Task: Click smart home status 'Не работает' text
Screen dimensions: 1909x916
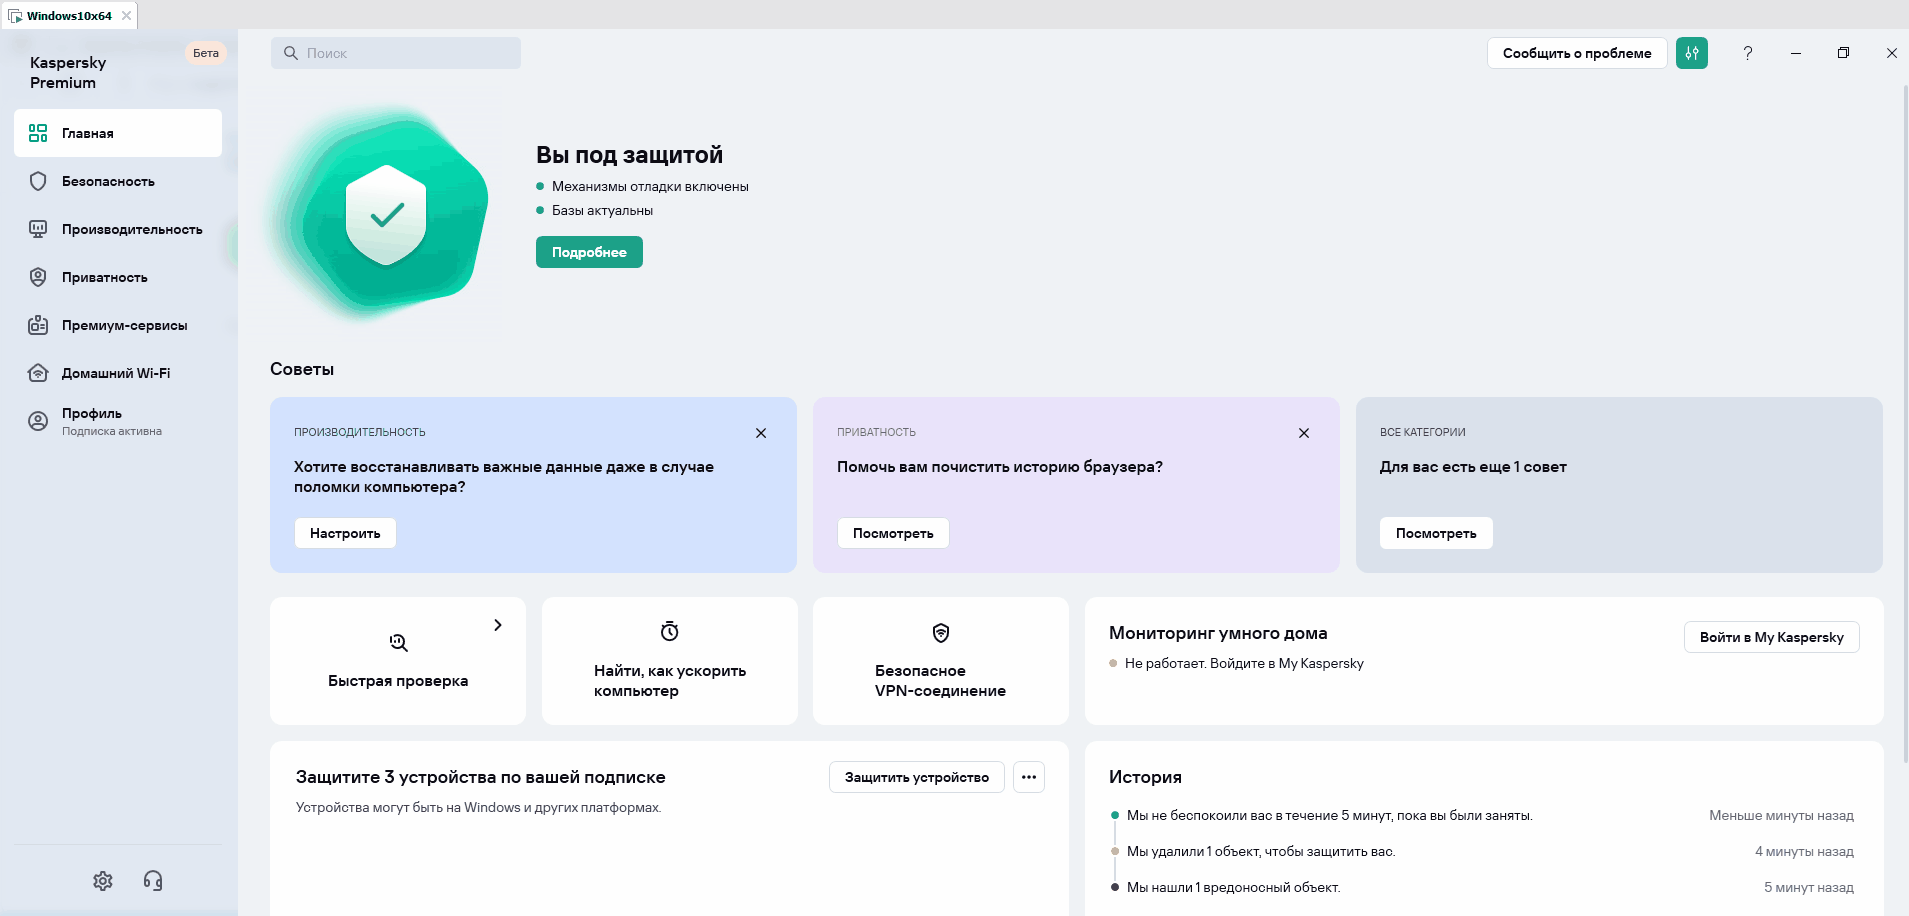Action: [1244, 663]
